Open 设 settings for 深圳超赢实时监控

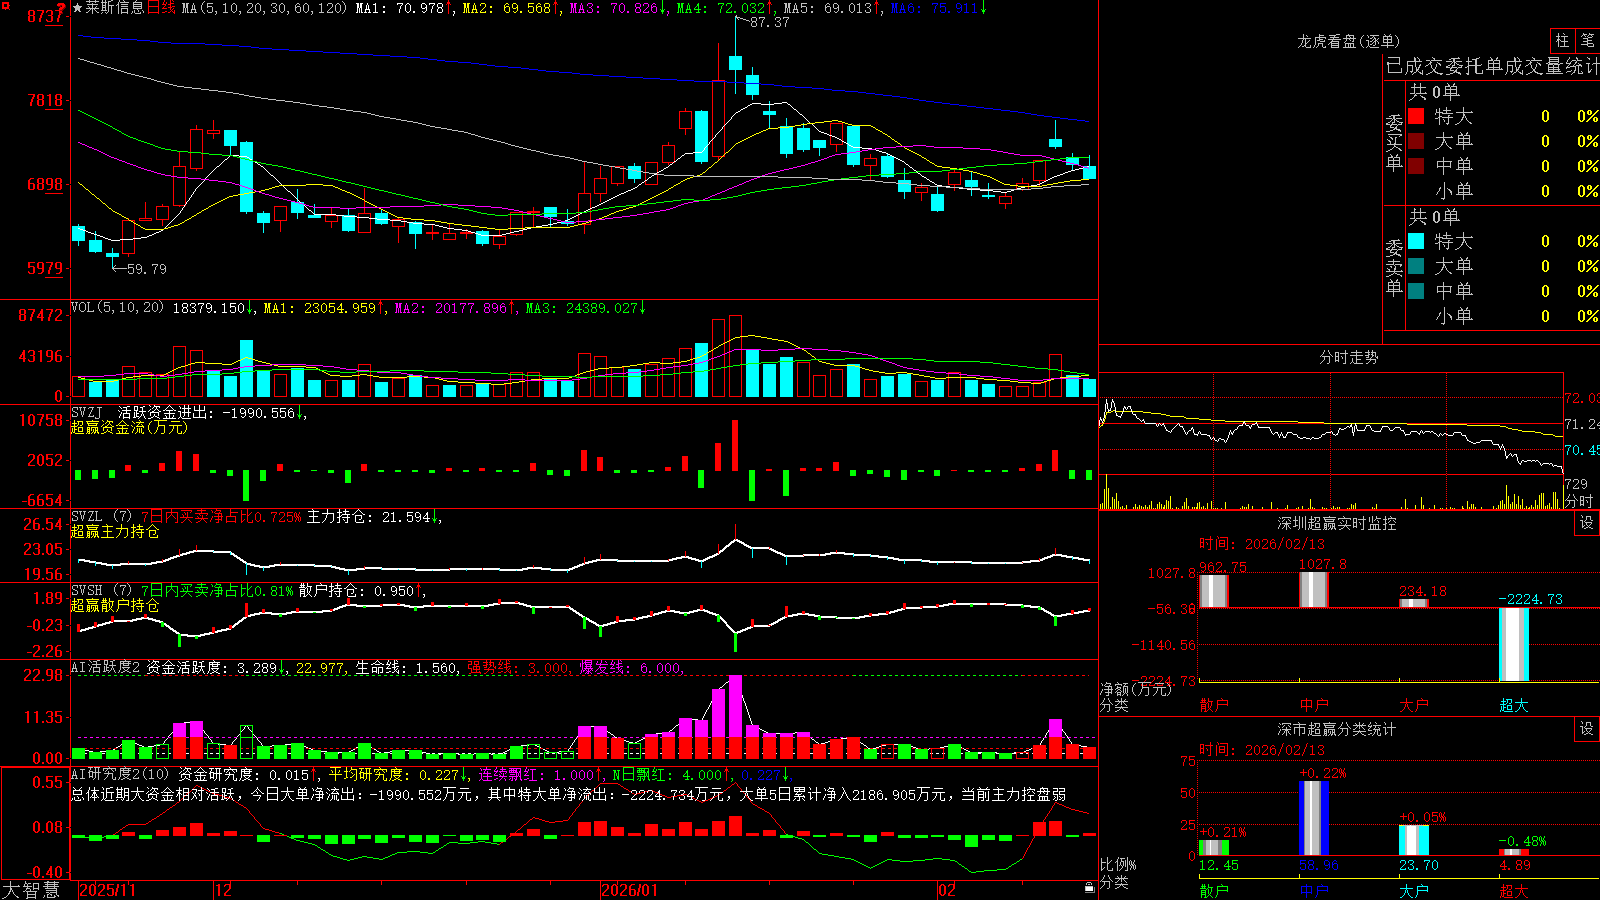(x=1587, y=523)
